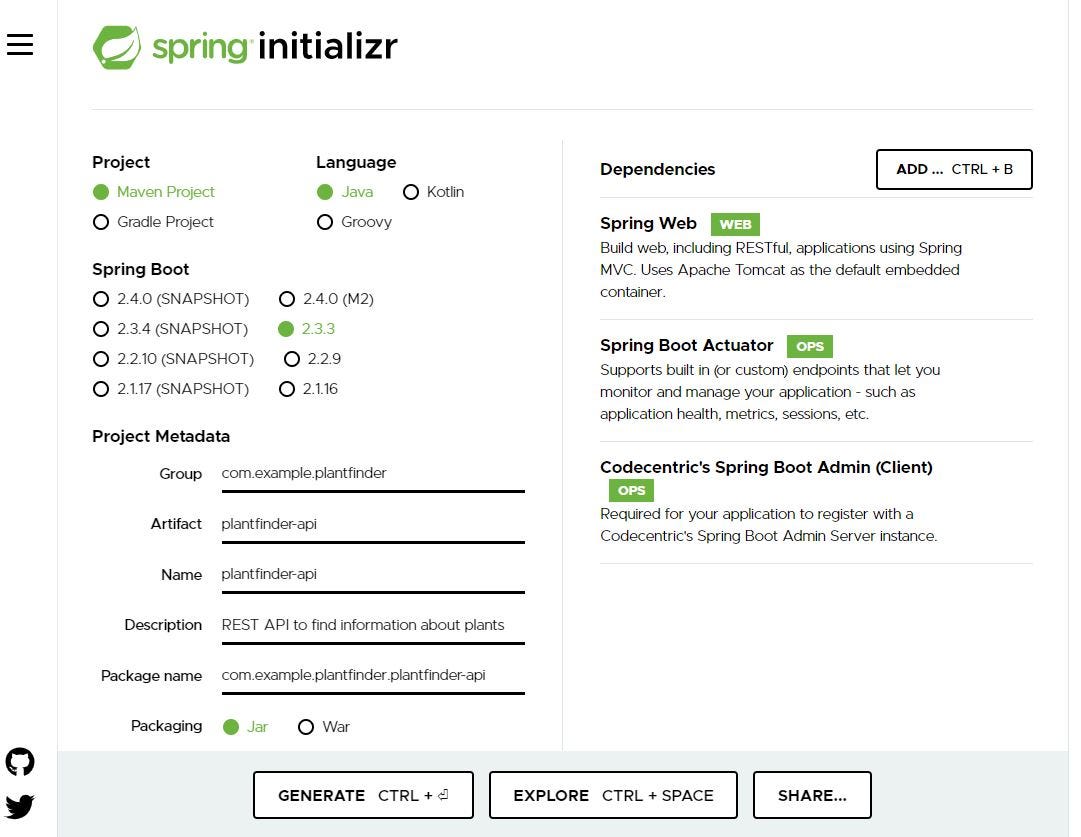Select Spring Boot 2.3.4 (SNAPSHOT)
The width and height of the screenshot is (1081, 837).
[170, 329]
